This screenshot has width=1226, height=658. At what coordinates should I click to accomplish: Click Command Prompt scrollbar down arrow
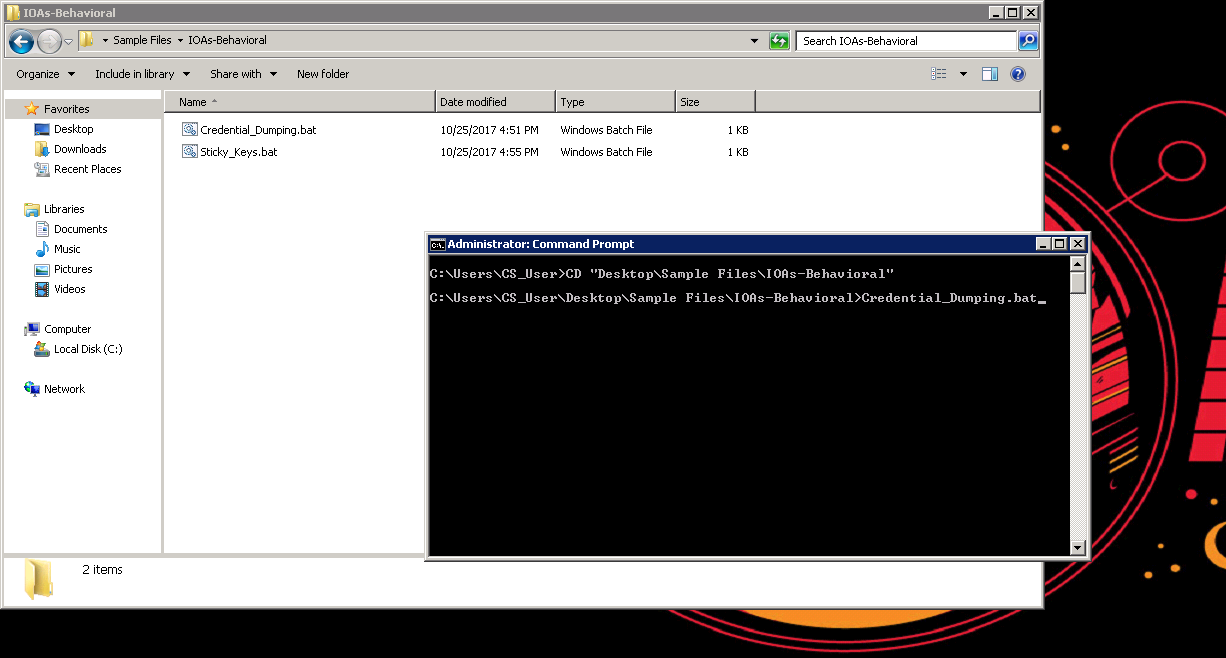coord(1077,547)
